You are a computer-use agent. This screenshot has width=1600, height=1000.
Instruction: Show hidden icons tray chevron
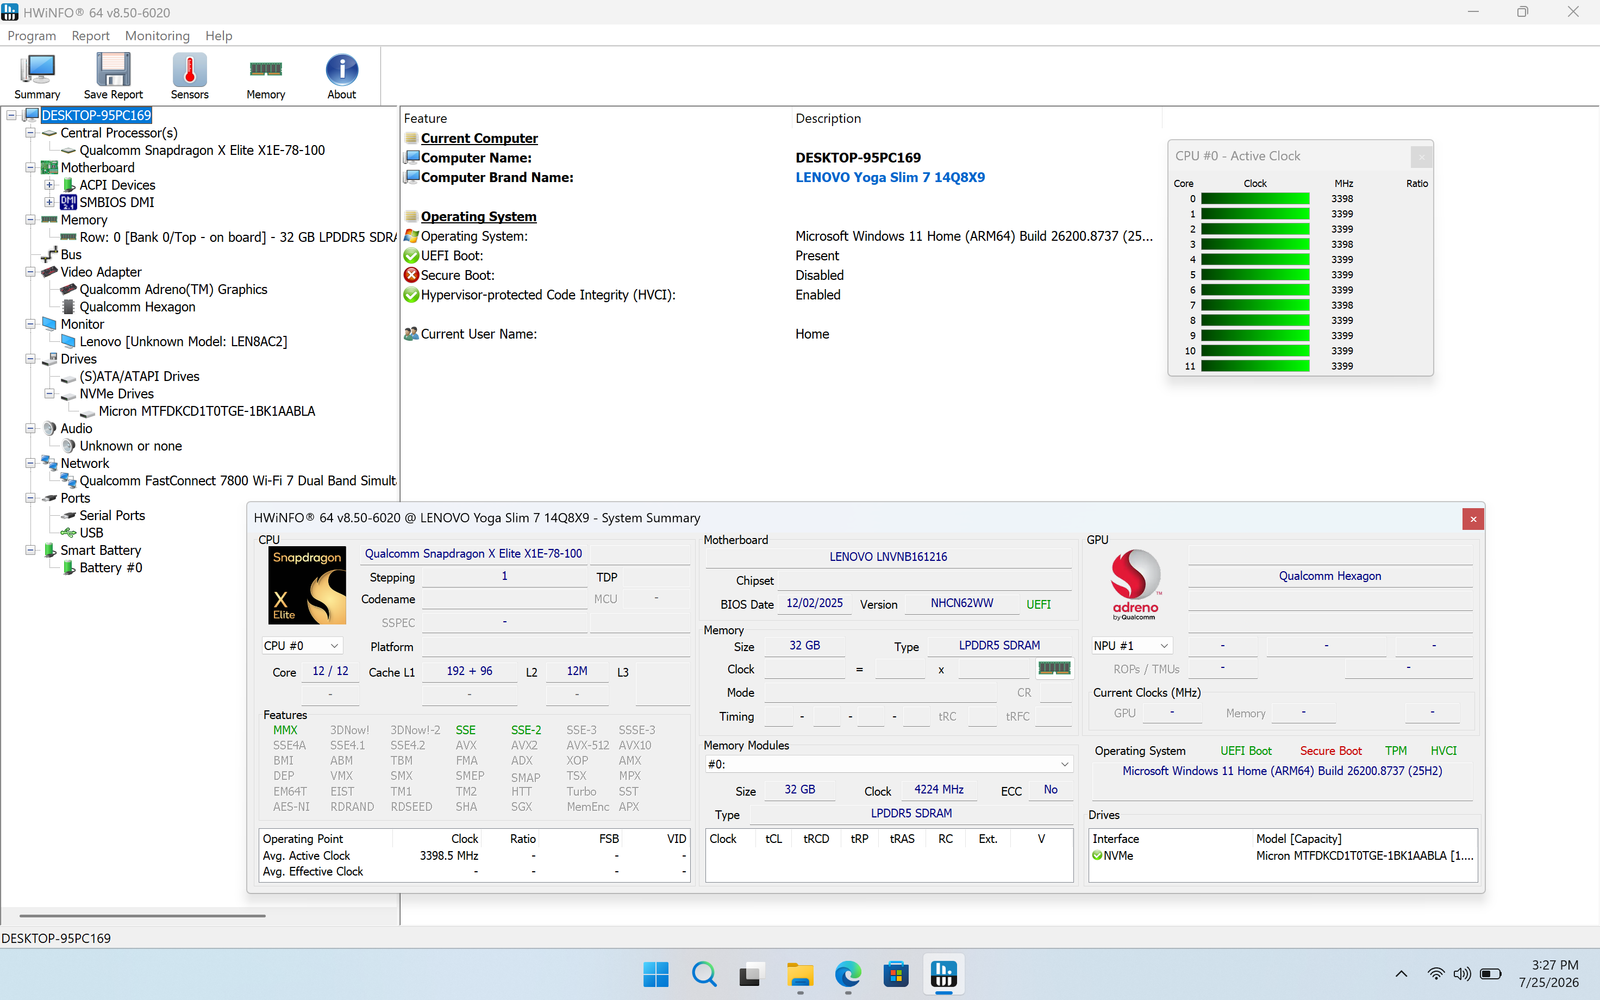point(1401,974)
